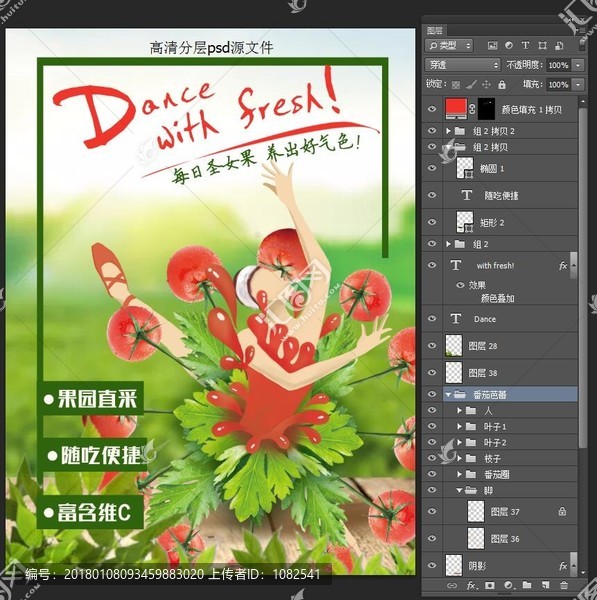Image resolution: width=597 pixels, height=600 pixels.
Task: Create new layer icon at panel bottom
Action: coord(545,585)
